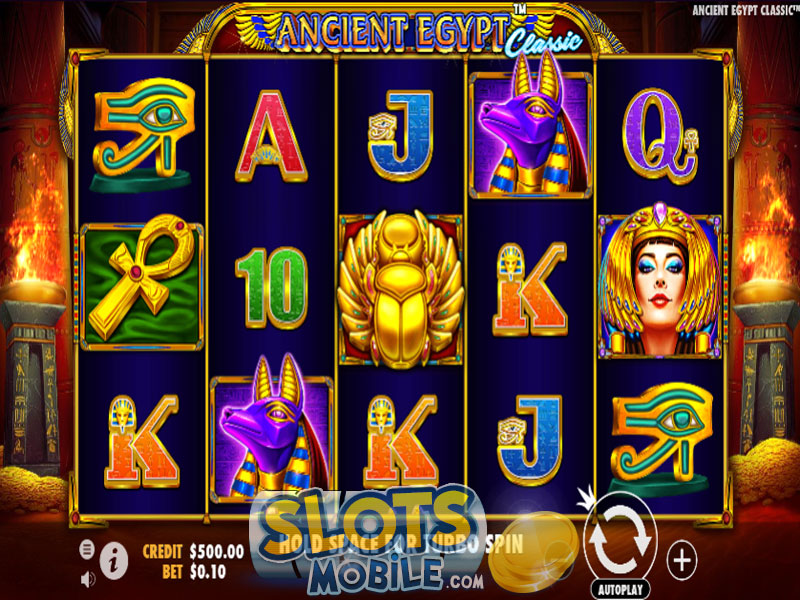
Task: Click the Anubis symbol on second reel
Action: pos(272,429)
